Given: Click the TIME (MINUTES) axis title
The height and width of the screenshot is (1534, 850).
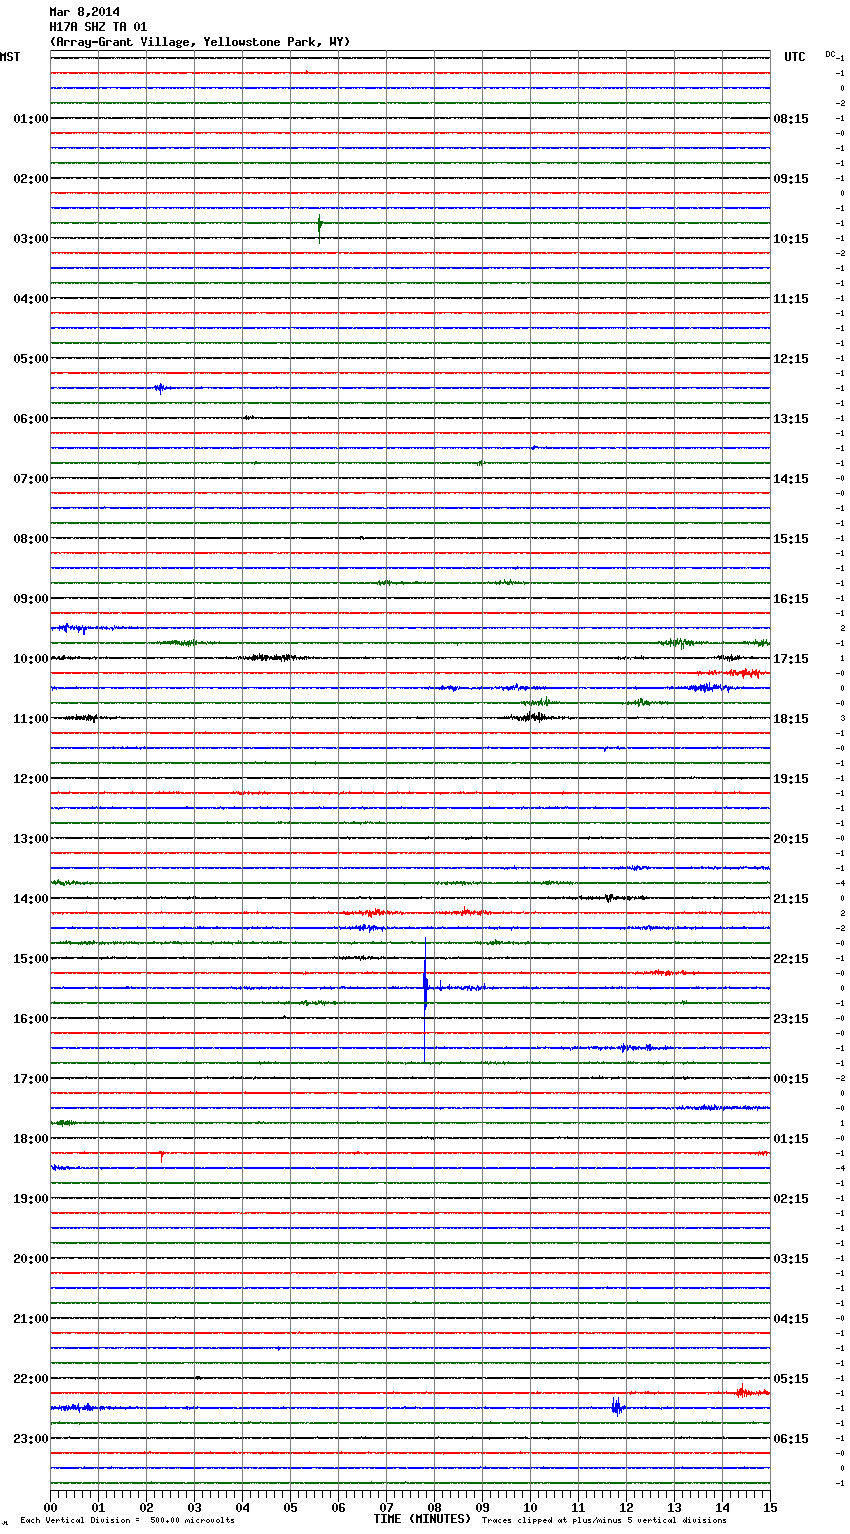Looking at the screenshot, I should [422, 1519].
